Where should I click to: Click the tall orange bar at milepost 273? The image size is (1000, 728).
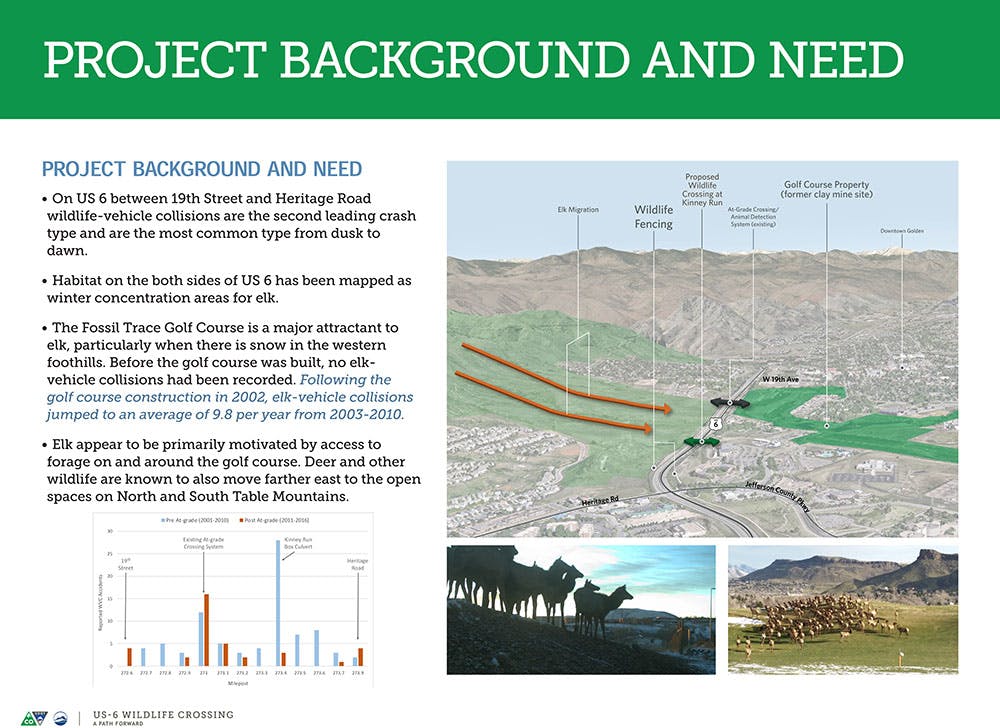(206, 630)
